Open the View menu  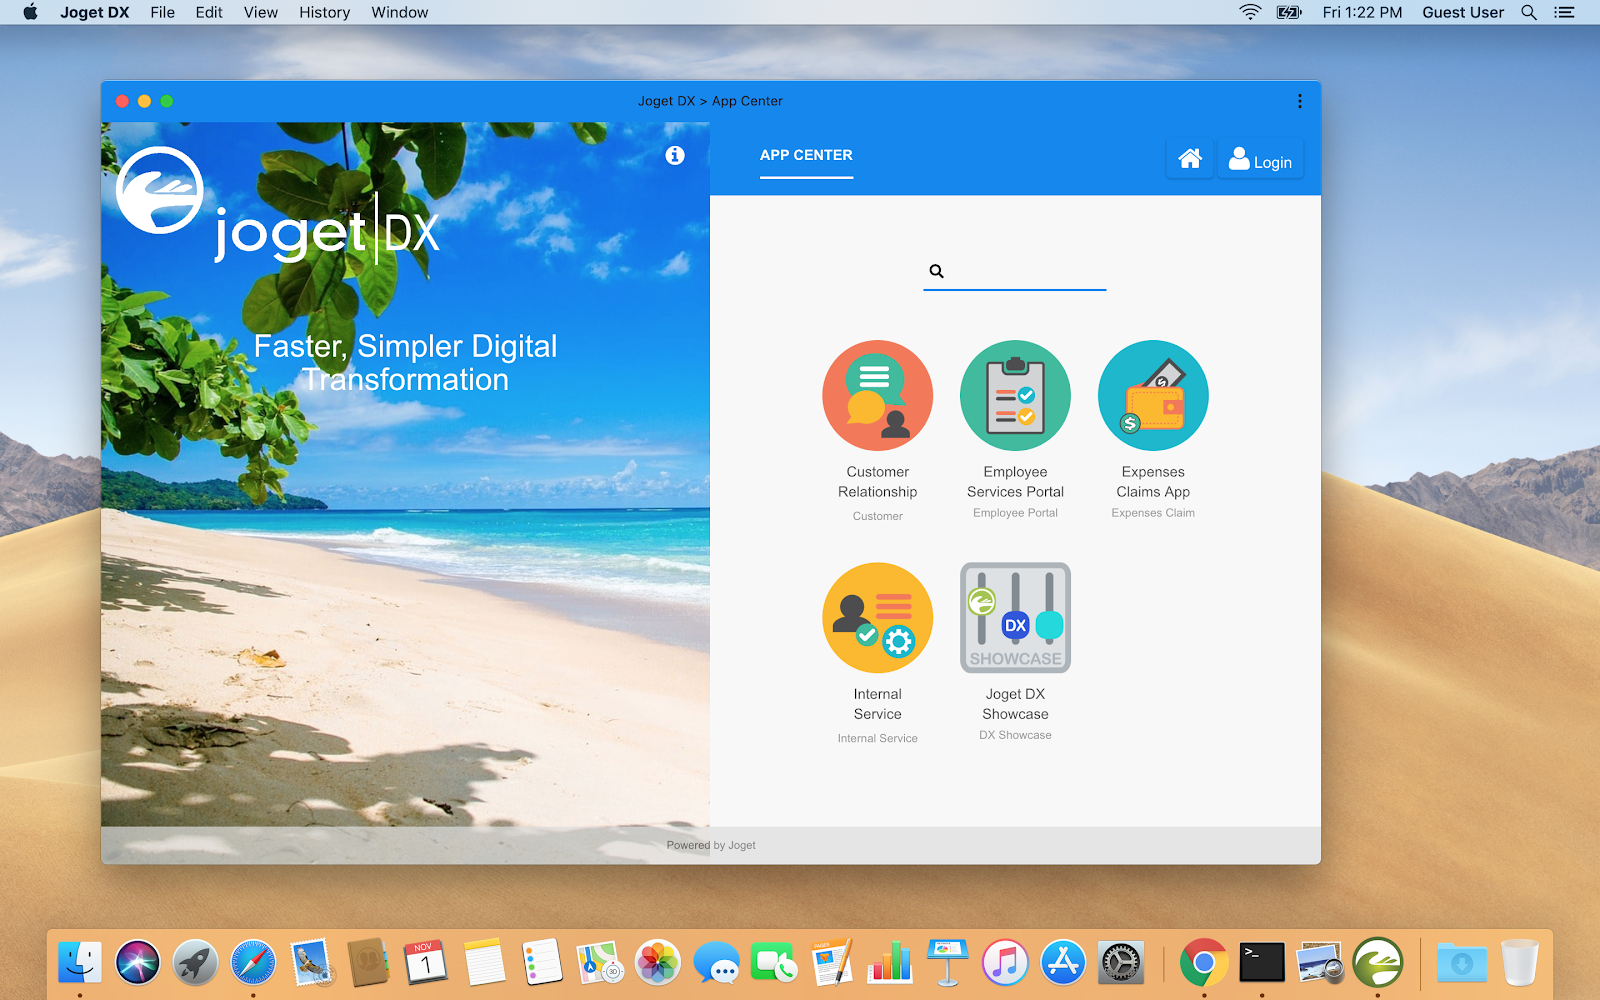260,12
